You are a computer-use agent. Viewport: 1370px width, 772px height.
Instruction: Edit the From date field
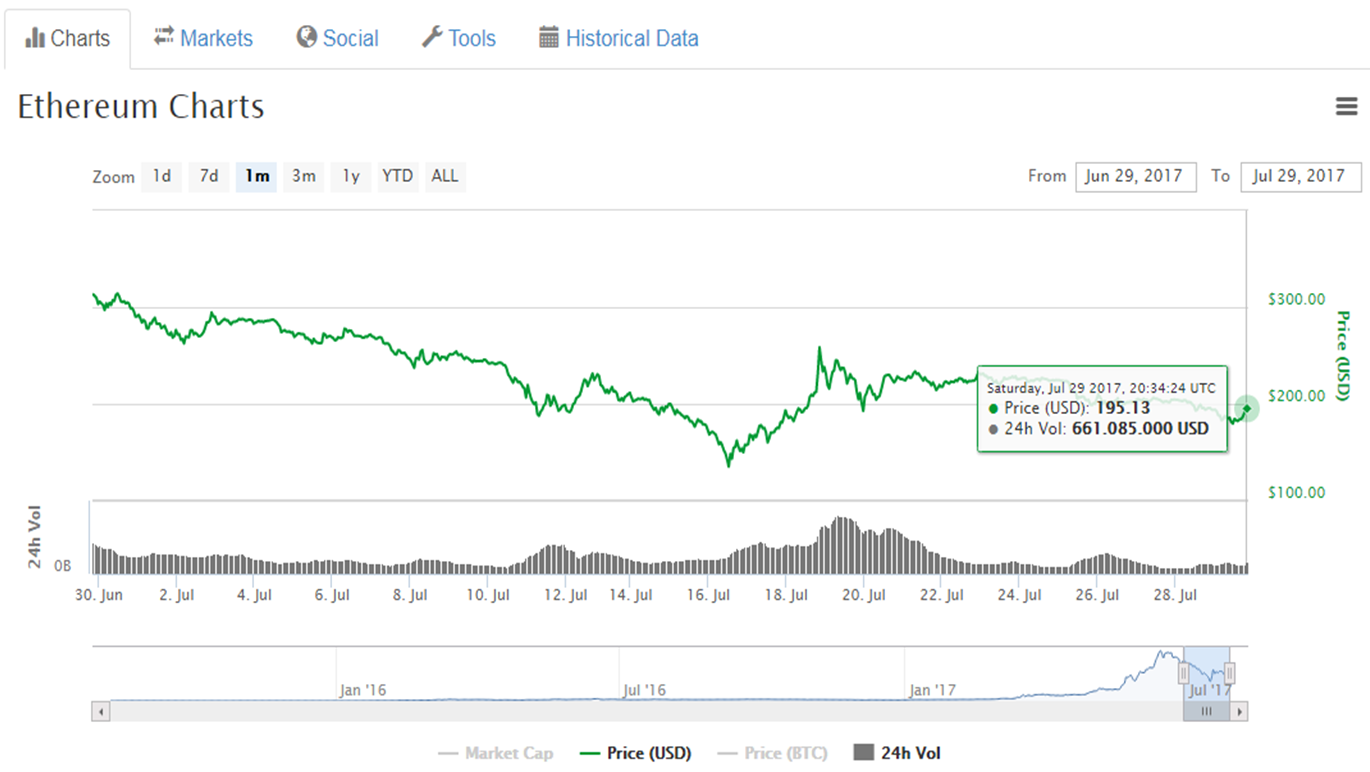click(x=1136, y=176)
